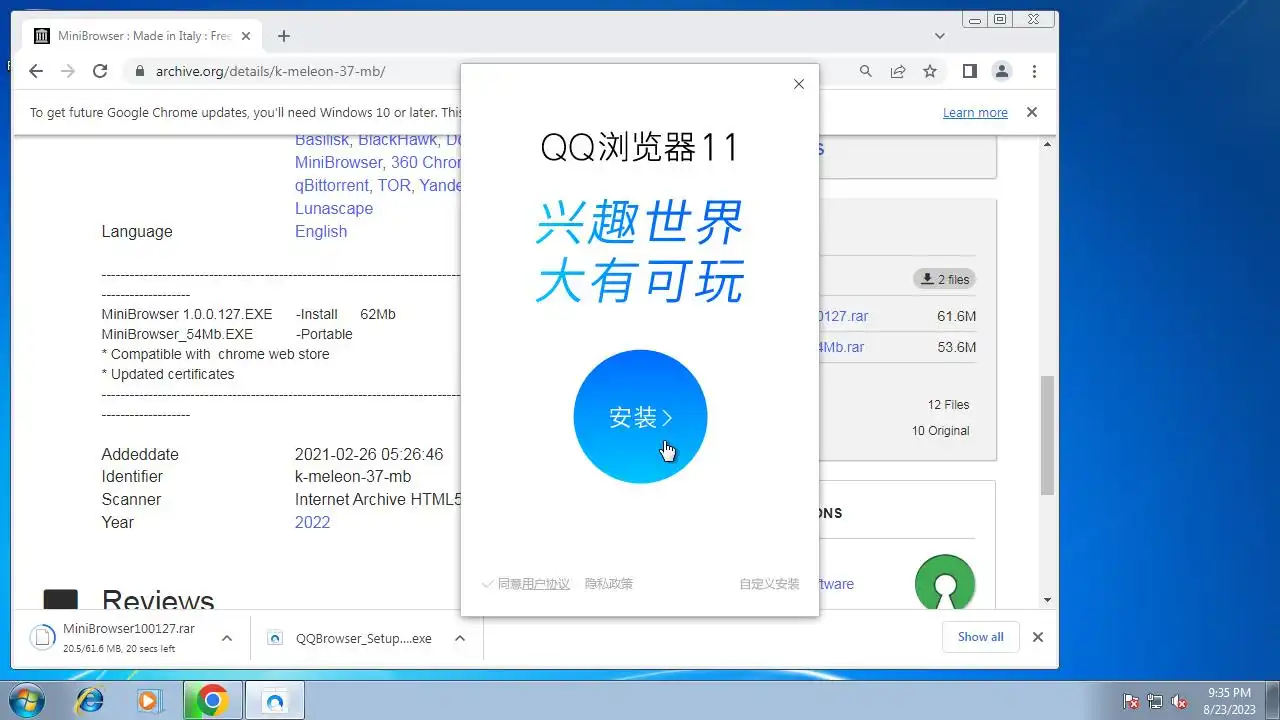Dismiss the Chrome update infobar

pos(1032,112)
